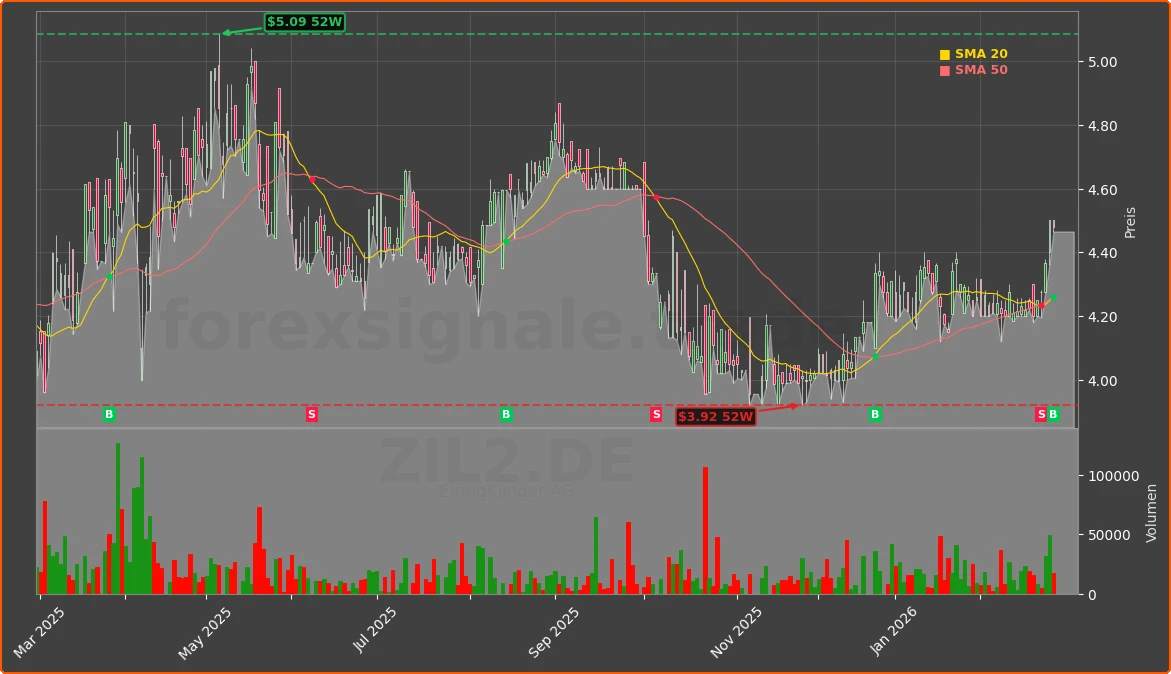Click the green arrow pointing to the 52-week high
1171x674 pixels.
point(237,29)
